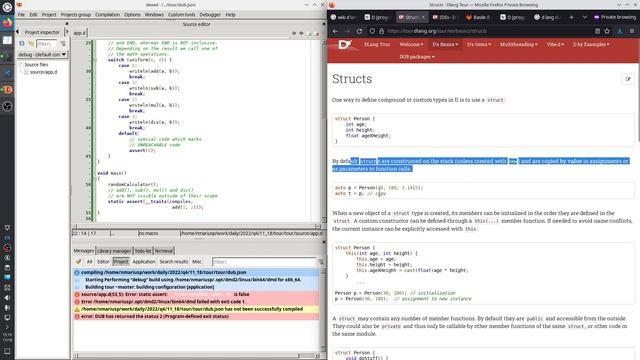640x360 pixels.
Task: Switch to the IDEs browser tab
Action: point(445,17)
